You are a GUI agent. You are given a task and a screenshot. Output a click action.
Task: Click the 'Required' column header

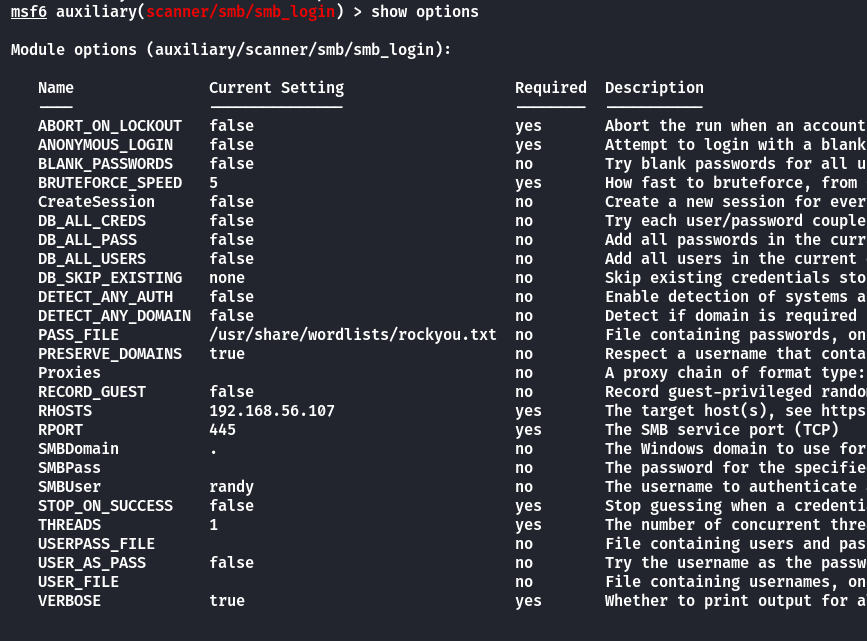(551, 88)
